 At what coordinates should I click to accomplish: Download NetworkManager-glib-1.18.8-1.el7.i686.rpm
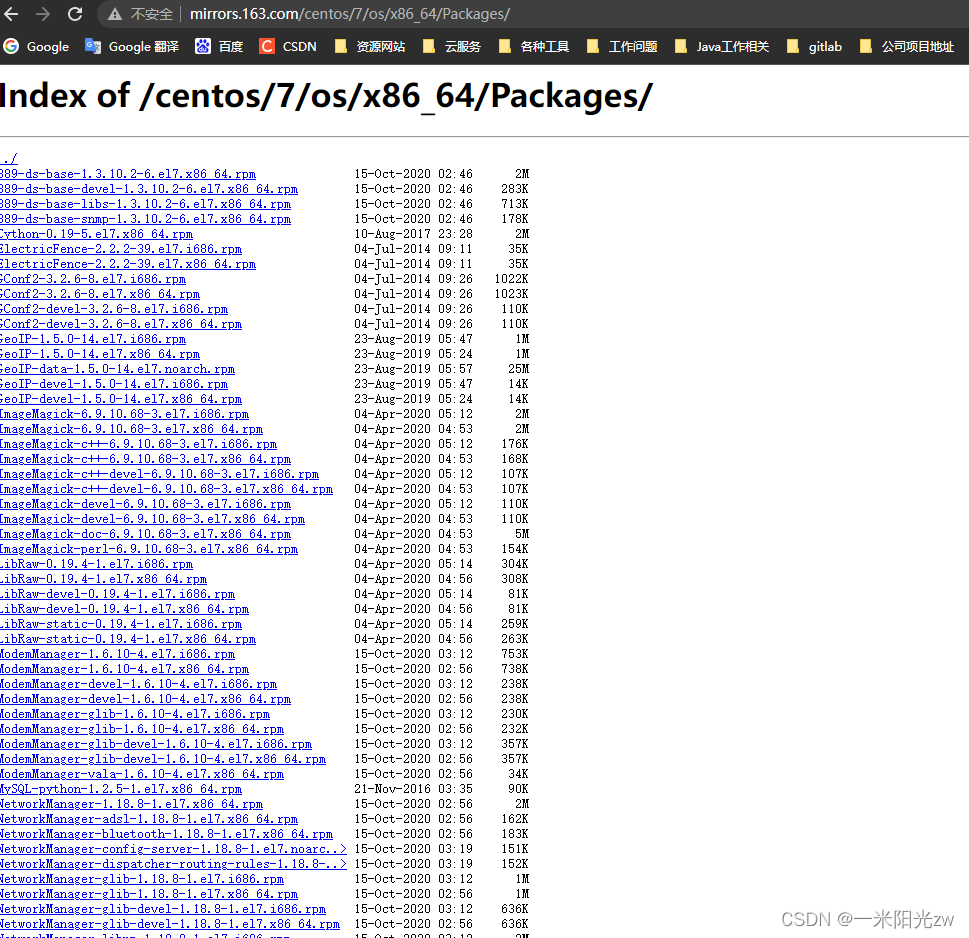point(142,879)
